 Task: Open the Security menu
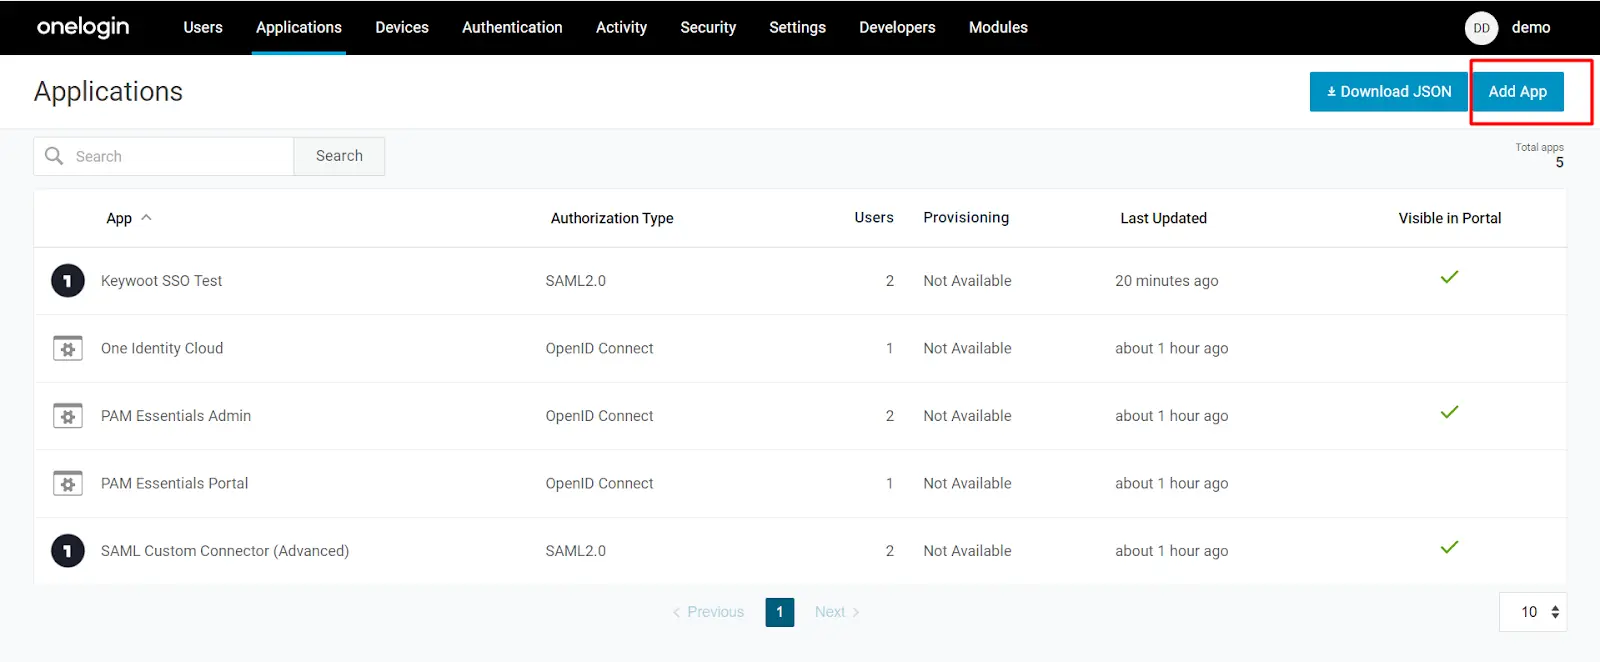click(708, 27)
